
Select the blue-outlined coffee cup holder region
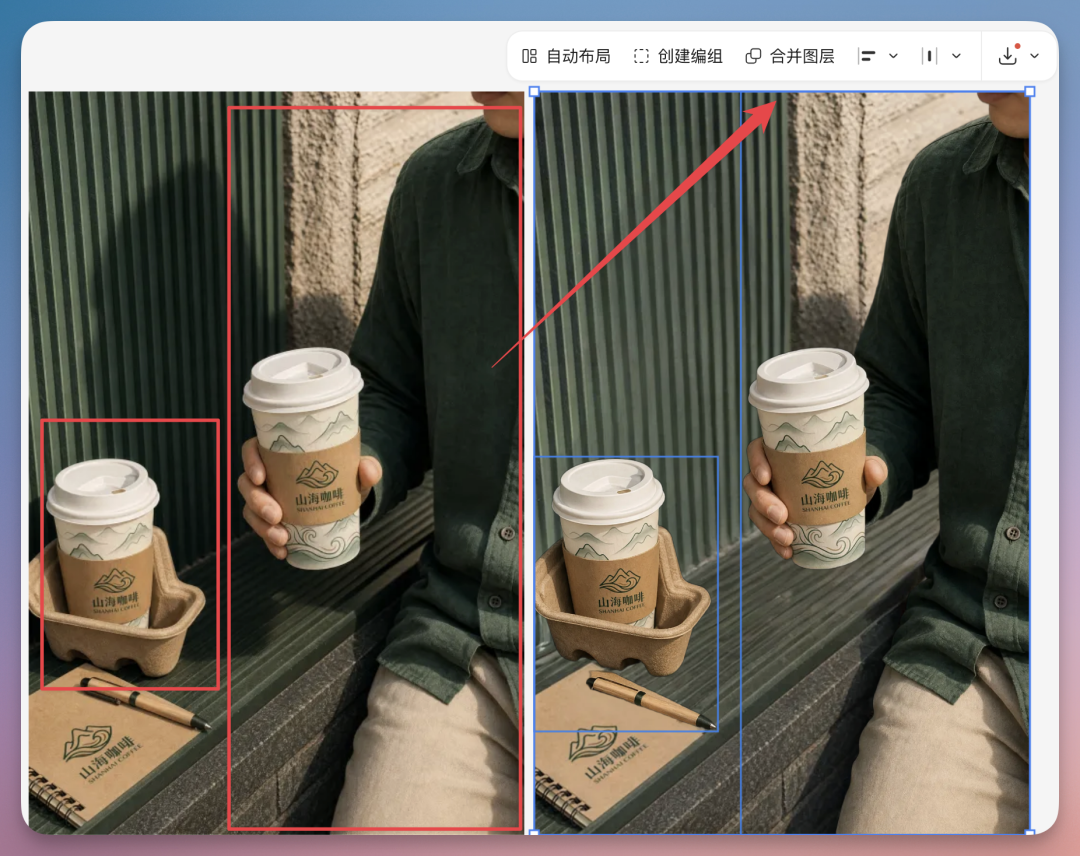pyautogui.click(x=628, y=590)
